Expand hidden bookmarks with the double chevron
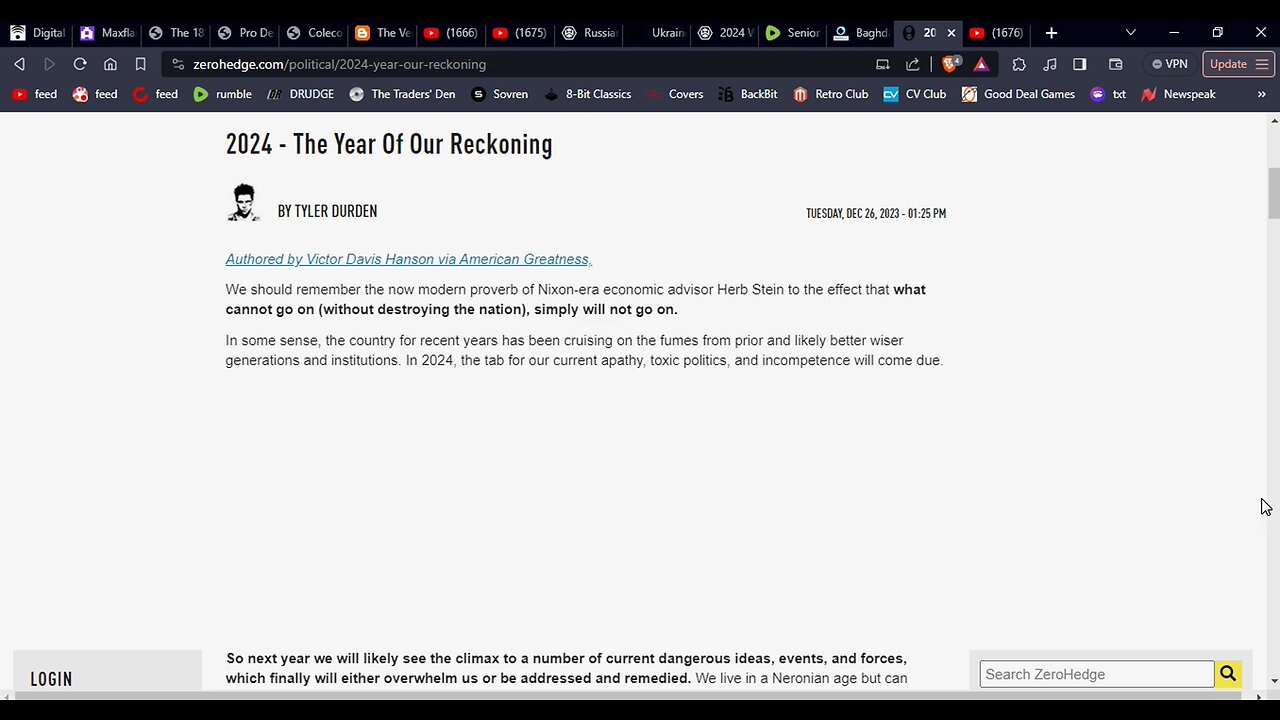Viewport: 1280px width, 720px height. pos(1261,94)
